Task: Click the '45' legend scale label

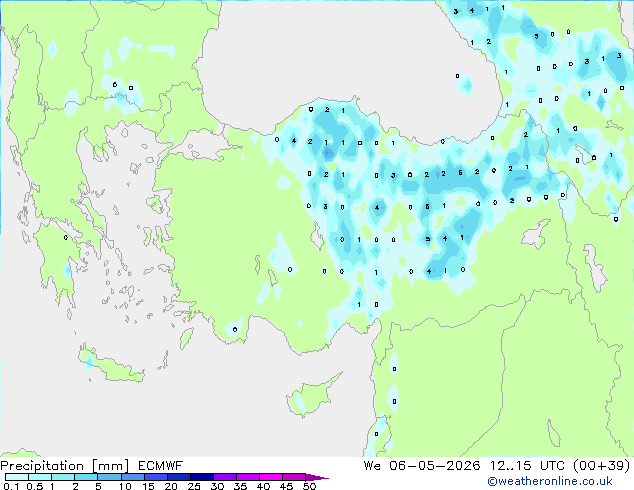Action: point(286,486)
